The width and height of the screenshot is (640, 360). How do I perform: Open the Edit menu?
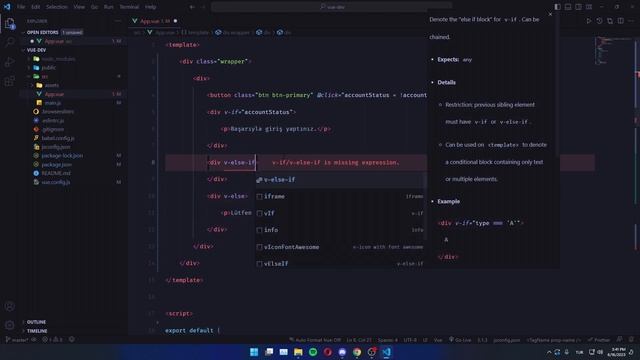(x=36, y=7)
